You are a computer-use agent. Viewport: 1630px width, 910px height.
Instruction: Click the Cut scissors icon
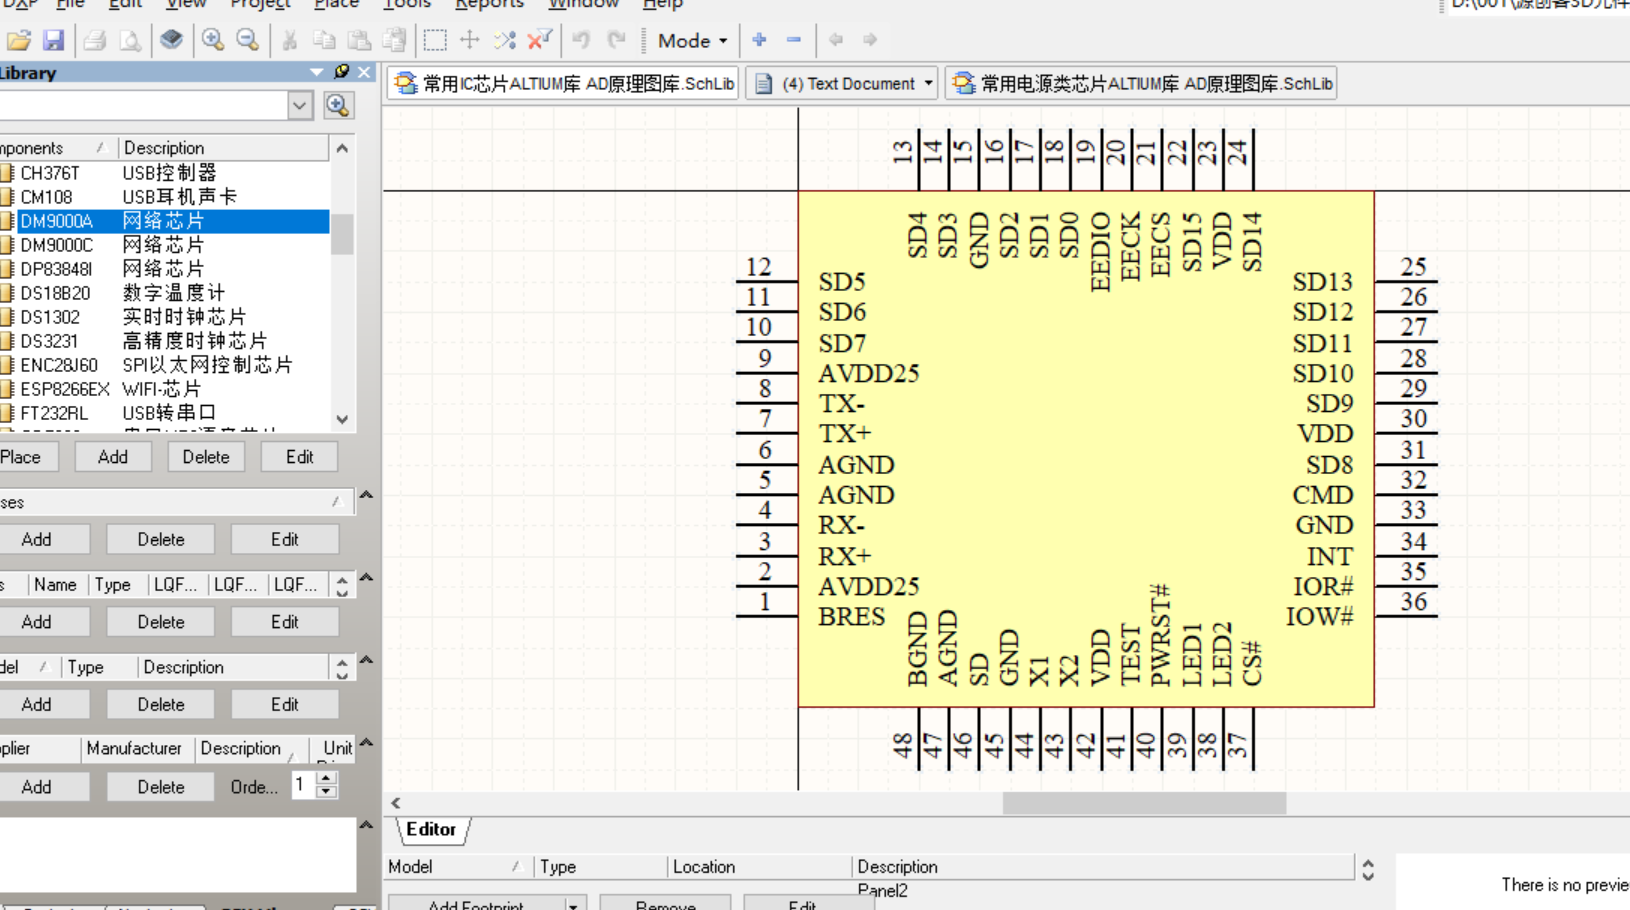[x=289, y=40]
